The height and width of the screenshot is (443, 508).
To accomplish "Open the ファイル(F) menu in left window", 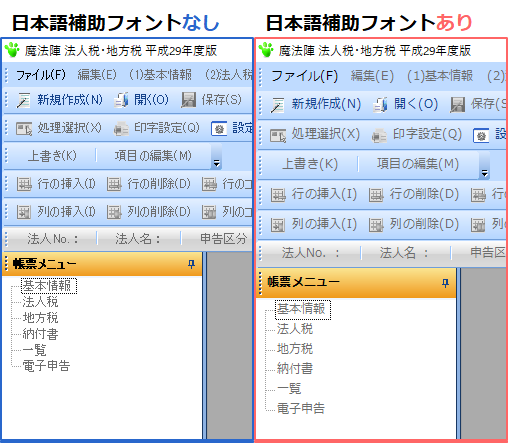I will point(41,75).
